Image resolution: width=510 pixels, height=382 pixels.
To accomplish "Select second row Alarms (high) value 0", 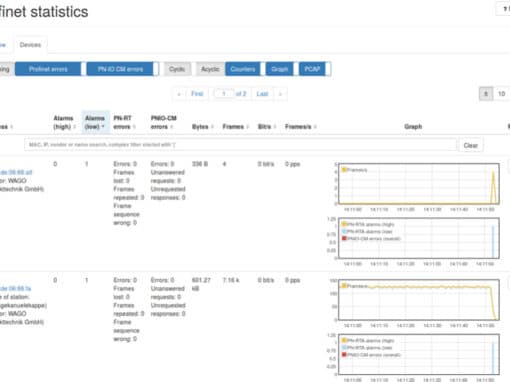I will click(55, 280).
